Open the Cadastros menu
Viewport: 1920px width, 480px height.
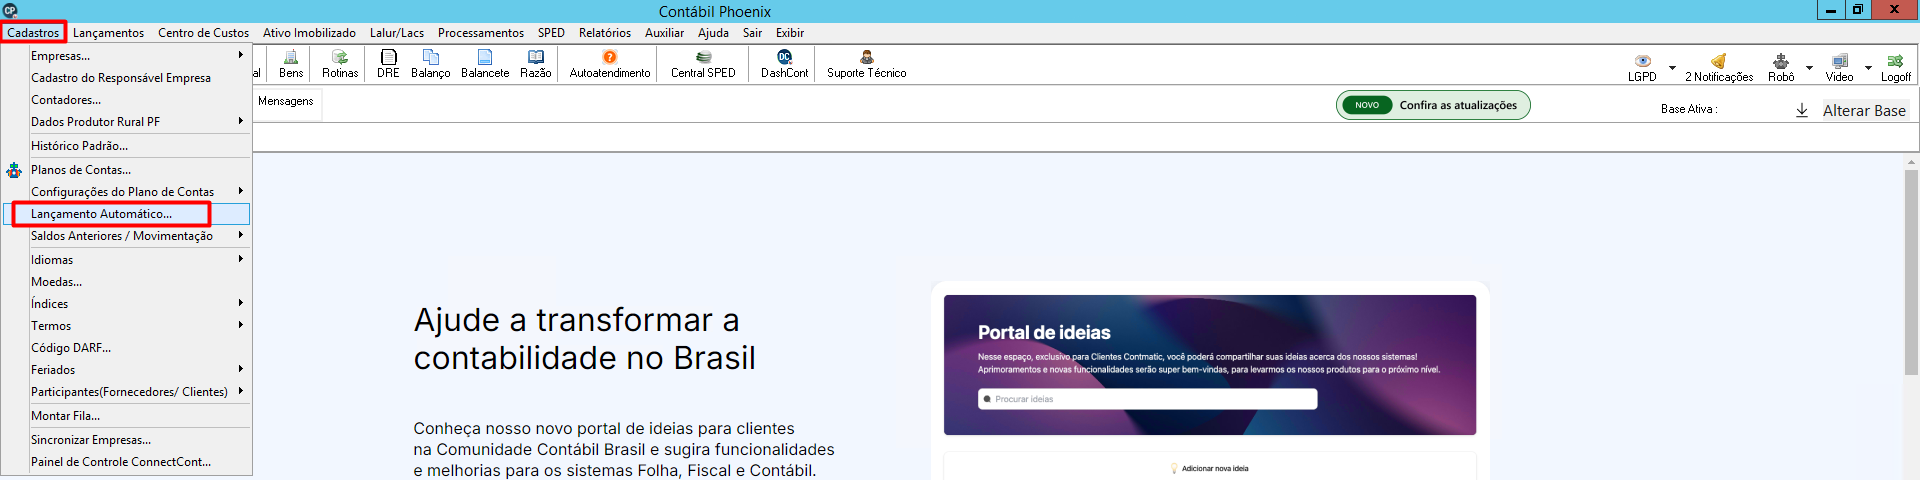(33, 33)
